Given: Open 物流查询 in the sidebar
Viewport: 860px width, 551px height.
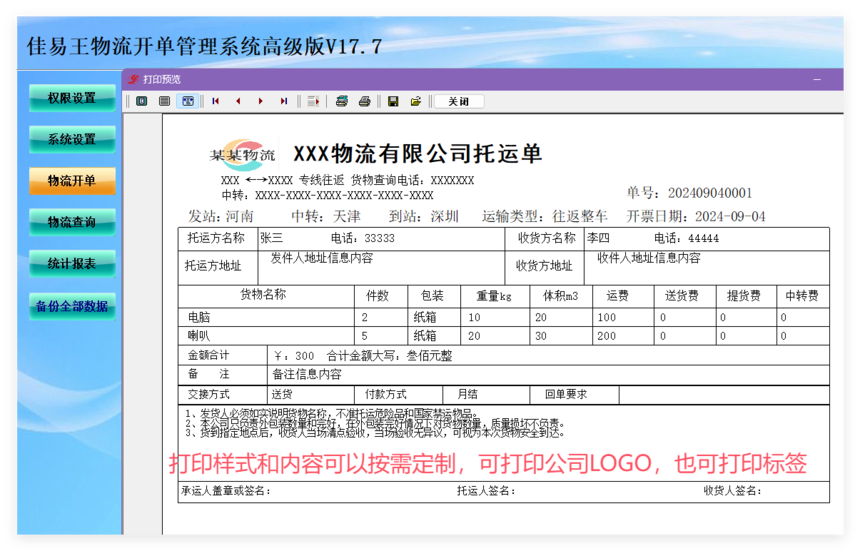Looking at the screenshot, I should (72, 222).
